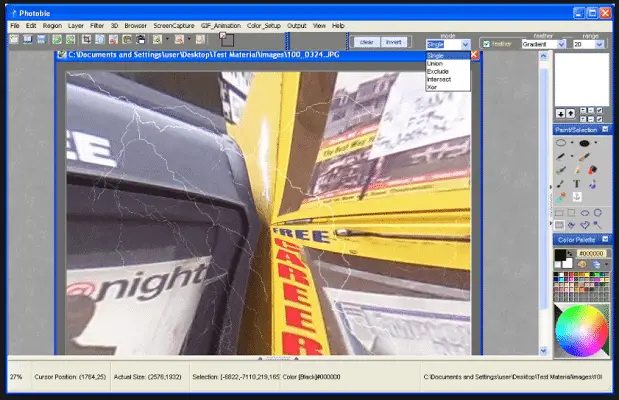
Task: Select the paintbrush tool
Action: [x=584, y=157]
